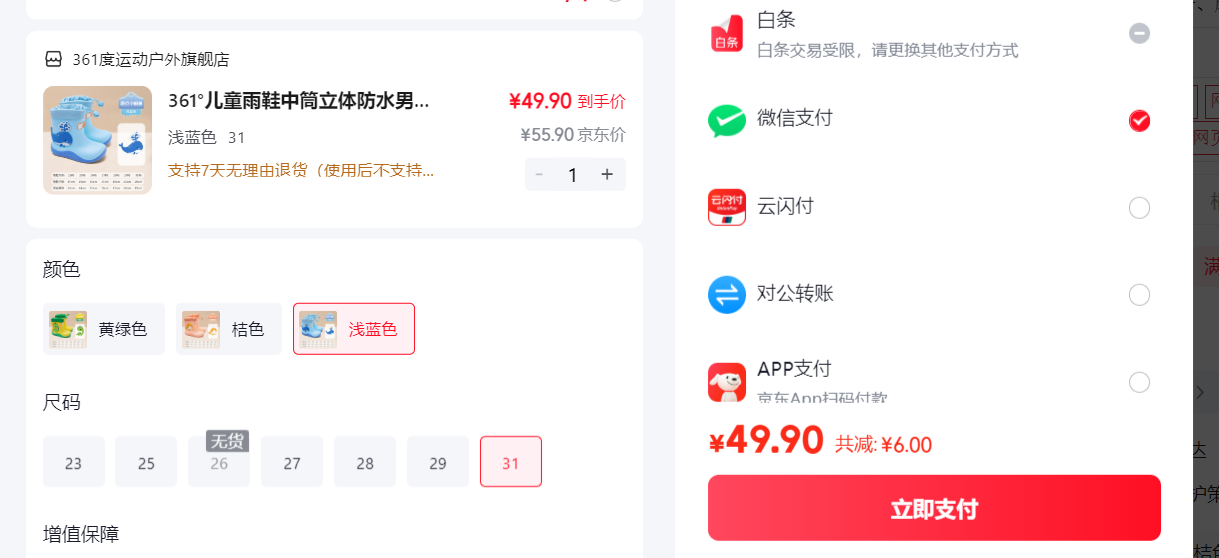Image resolution: width=1219 pixels, height=558 pixels.
Task: Decrease quantity with the minus button
Action: (539, 174)
